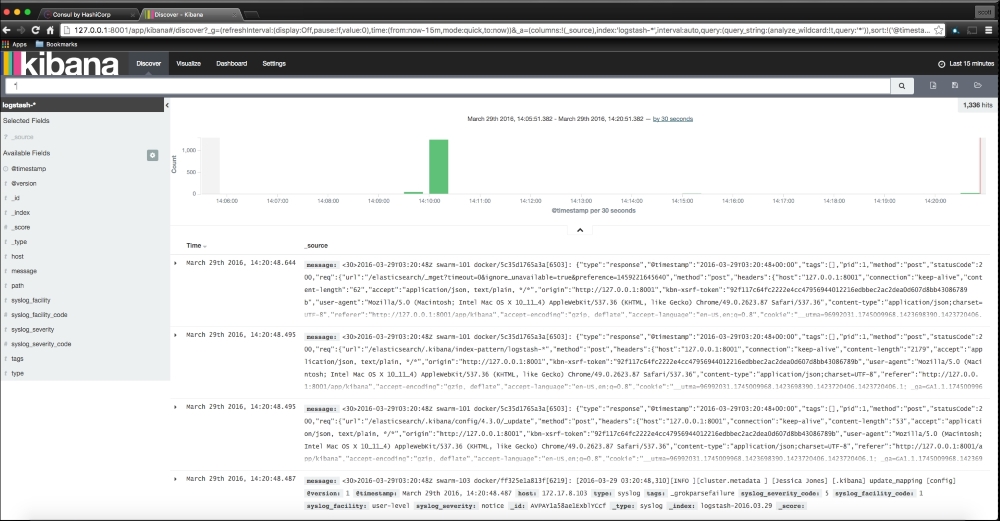Click the Save Search icon
This screenshot has height=521, width=1000.
pyautogui.click(x=955, y=87)
